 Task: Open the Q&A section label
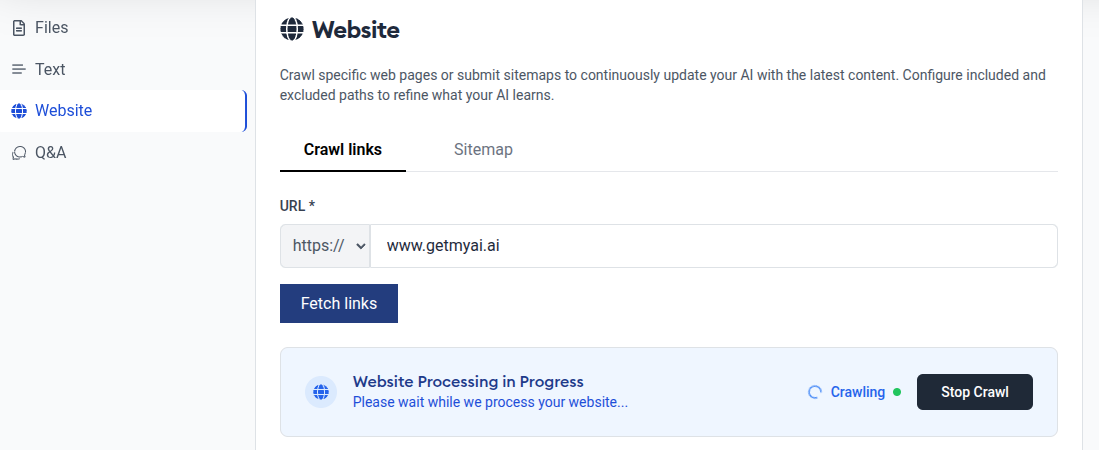(50, 153)
